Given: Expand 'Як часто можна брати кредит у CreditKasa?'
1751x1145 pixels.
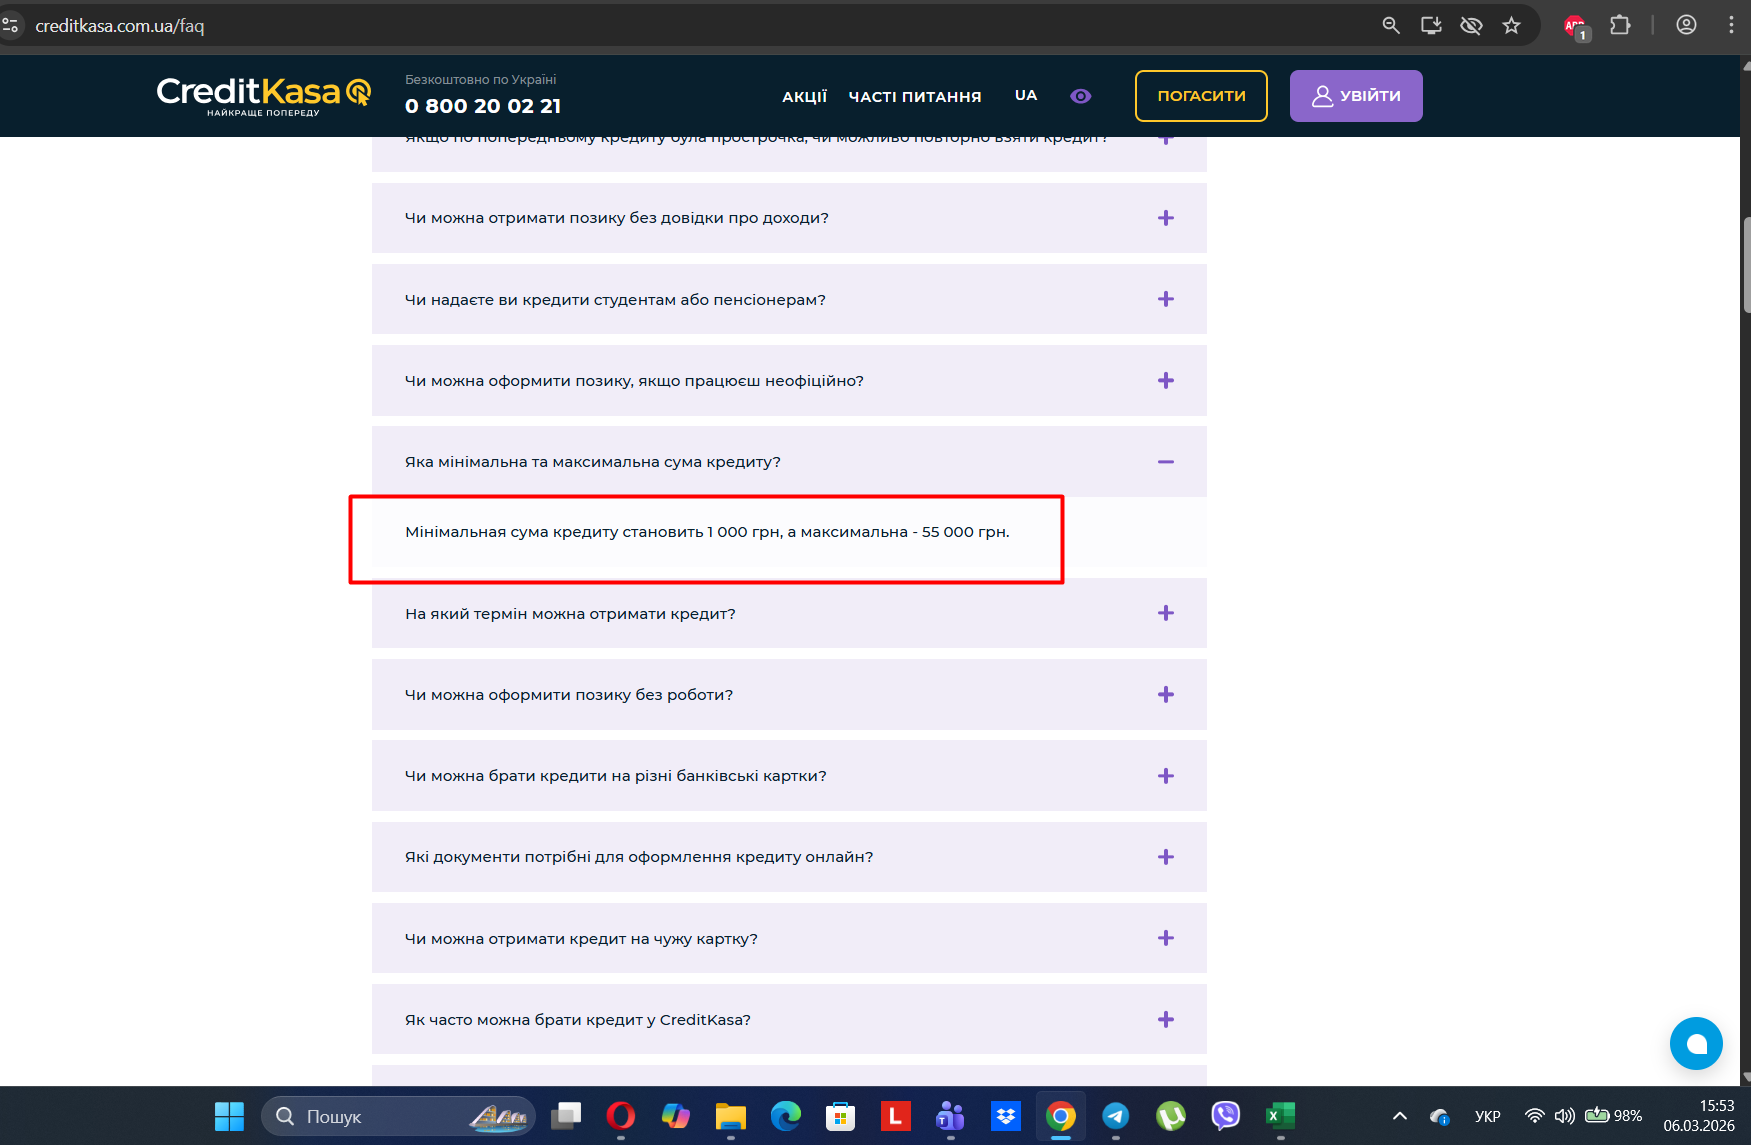Looking at the screenshot, I should click(x=789, y=1019).
